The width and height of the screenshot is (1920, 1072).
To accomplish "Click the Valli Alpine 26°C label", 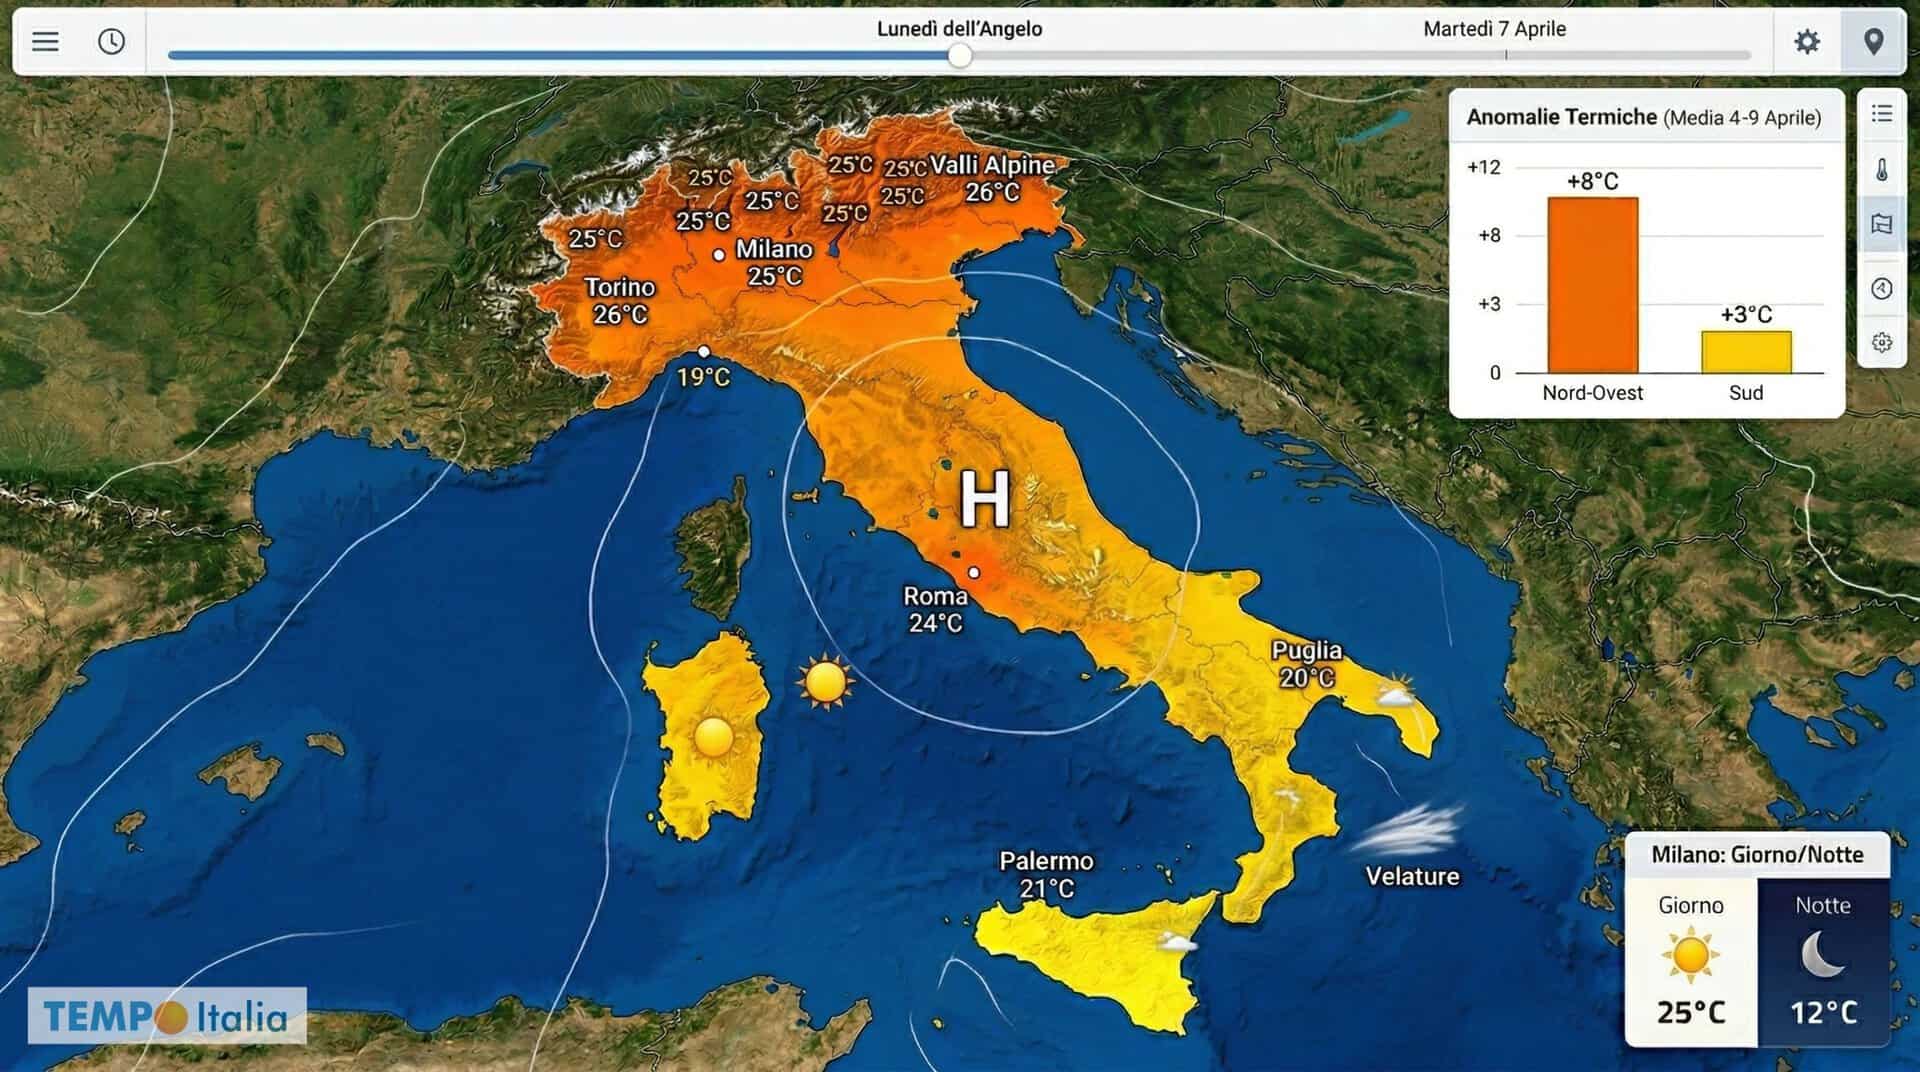I will (x=992, y=178).
